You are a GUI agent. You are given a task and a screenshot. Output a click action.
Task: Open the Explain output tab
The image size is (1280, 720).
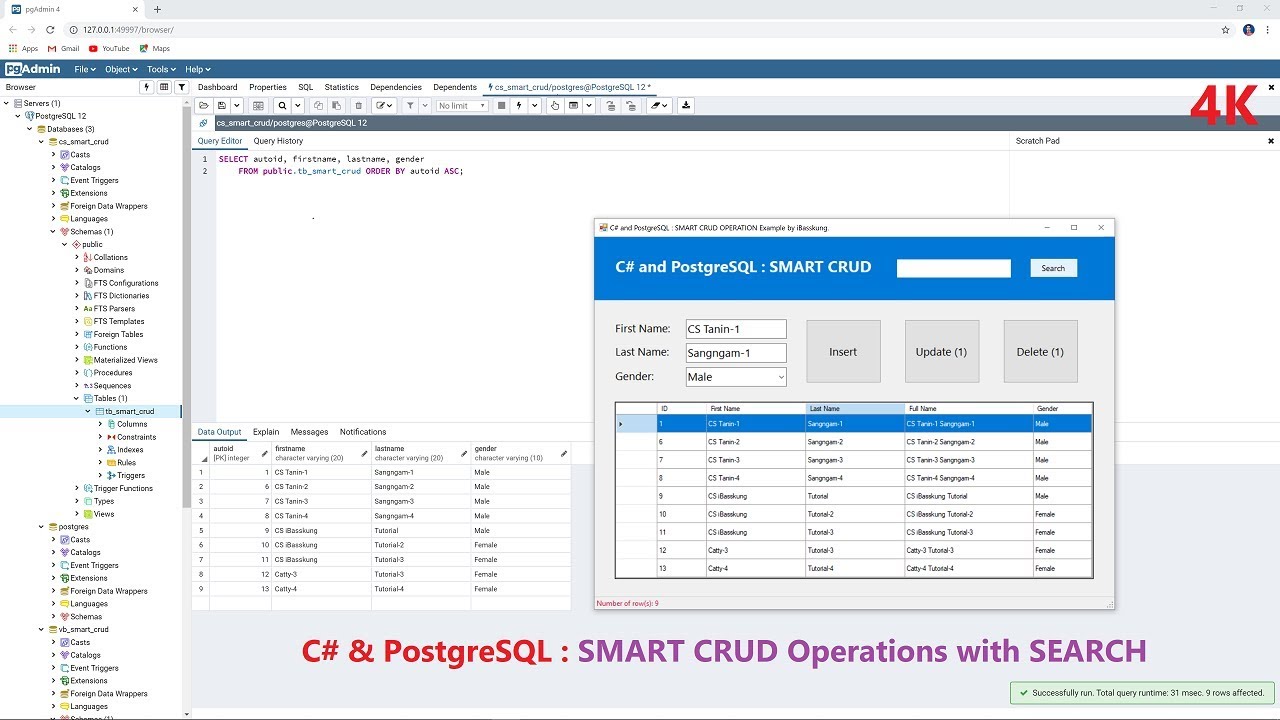266,432
